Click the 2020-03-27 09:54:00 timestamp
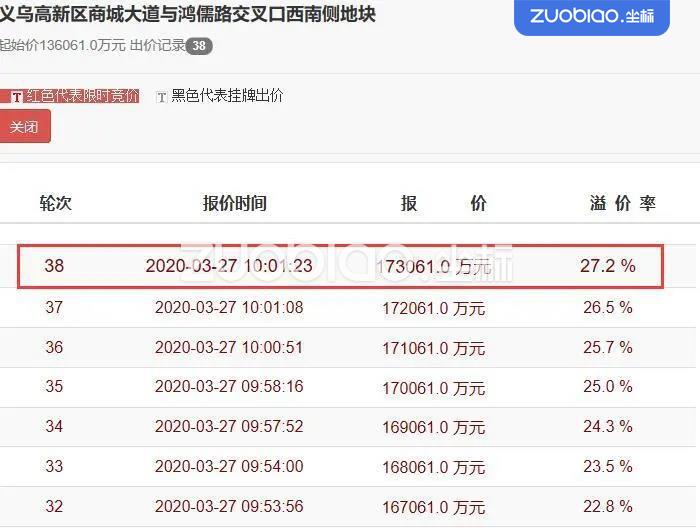Image resolution: width=700 pixels, height=528 pixels. tap(229, 466)
